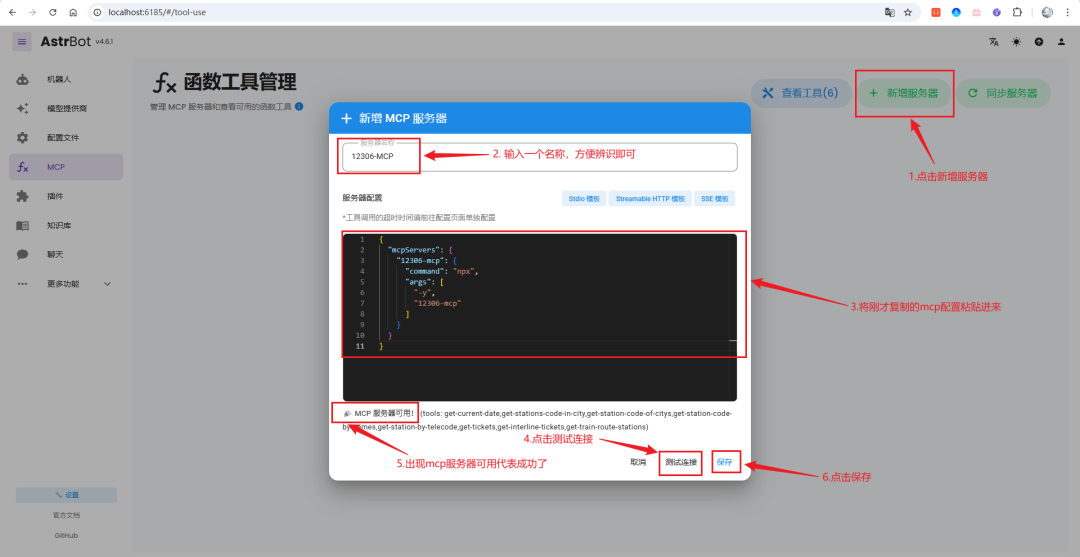
Task: Apply the Stdio 模板 template
Action: click(584, 198)
